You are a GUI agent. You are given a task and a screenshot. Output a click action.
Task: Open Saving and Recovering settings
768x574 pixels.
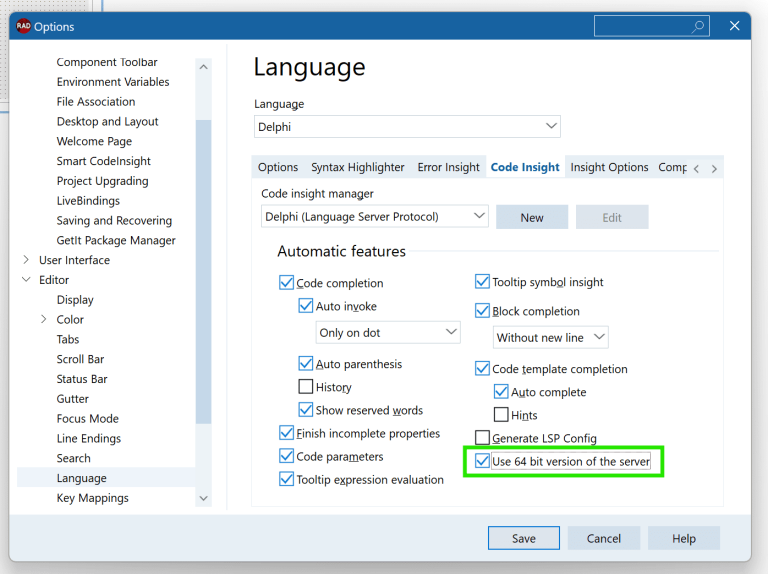click(x=114, y=220)
